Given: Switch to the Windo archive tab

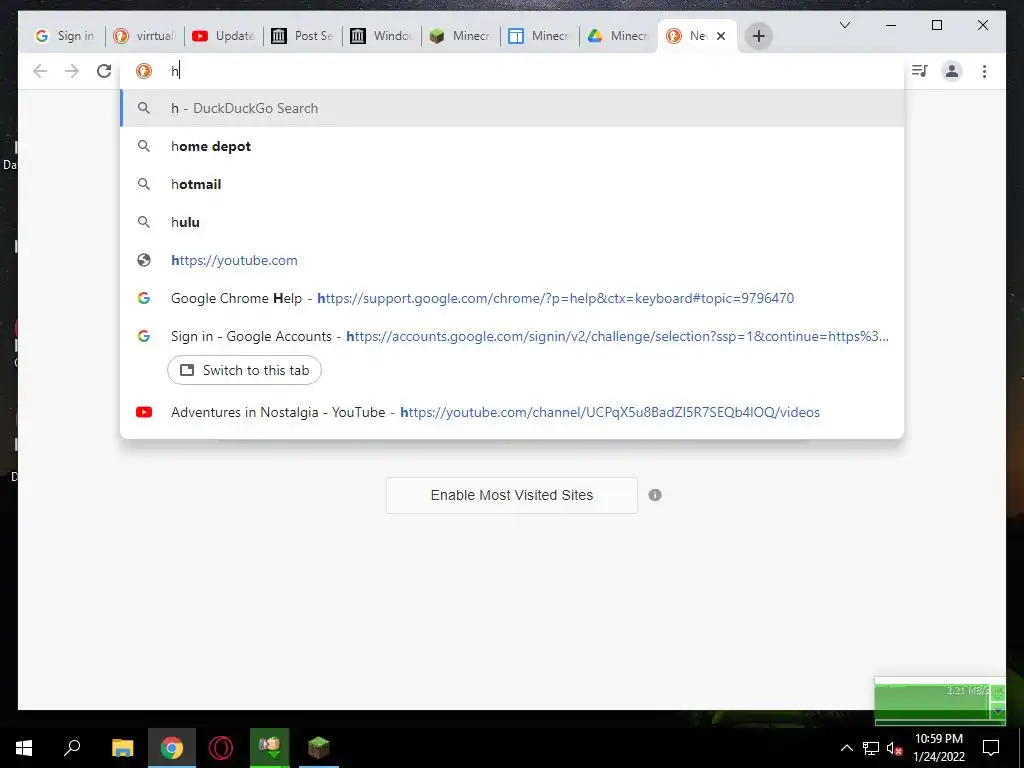Looking at the screenshot, I should click(x=382, y=36).
